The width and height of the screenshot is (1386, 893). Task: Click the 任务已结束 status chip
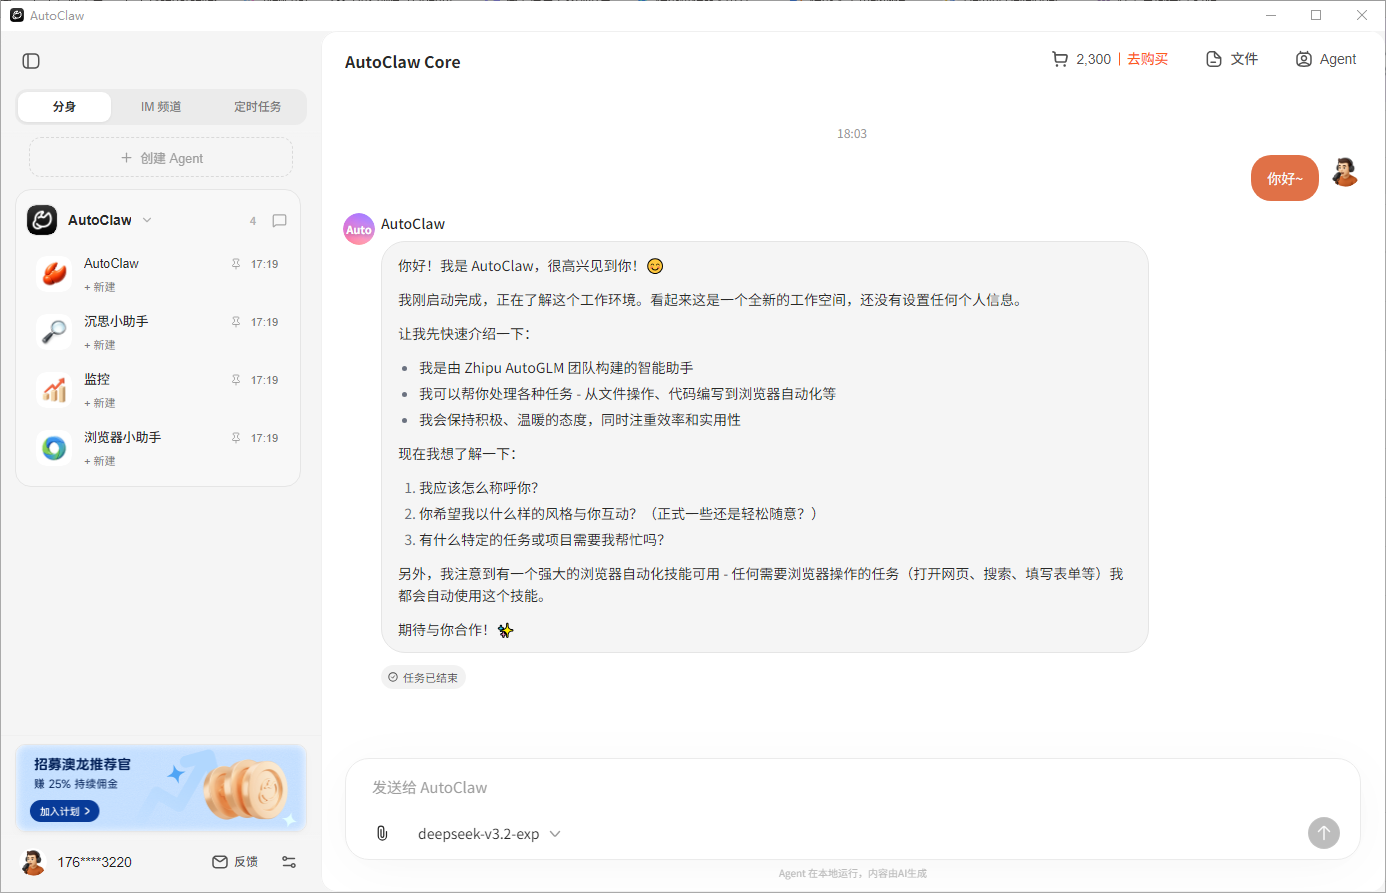(423, 677)
